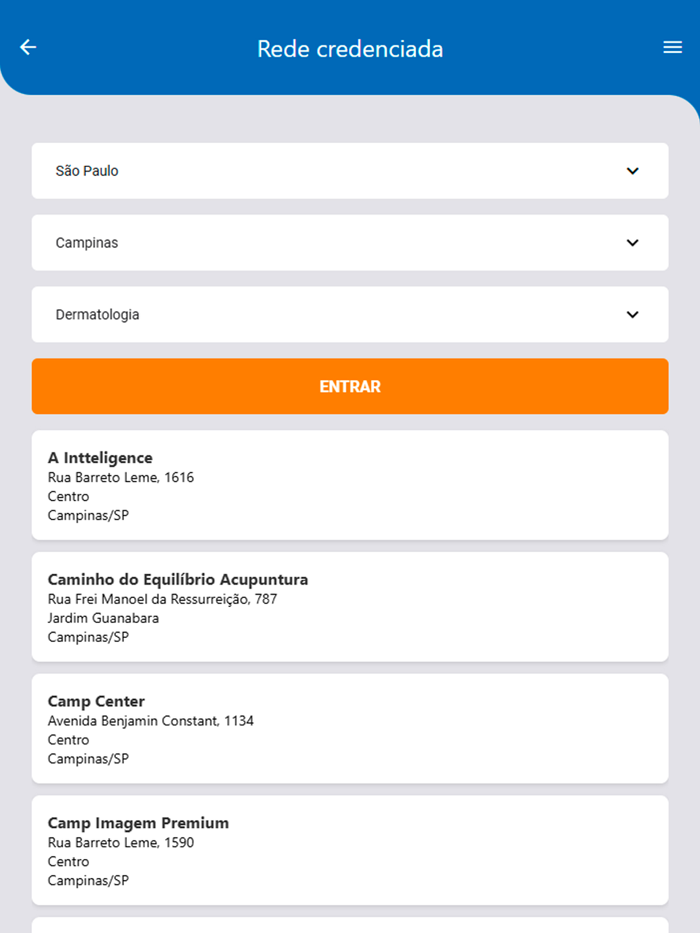Click the Rede credenciada title
The image size is (700, 933).
coord(350,47)
